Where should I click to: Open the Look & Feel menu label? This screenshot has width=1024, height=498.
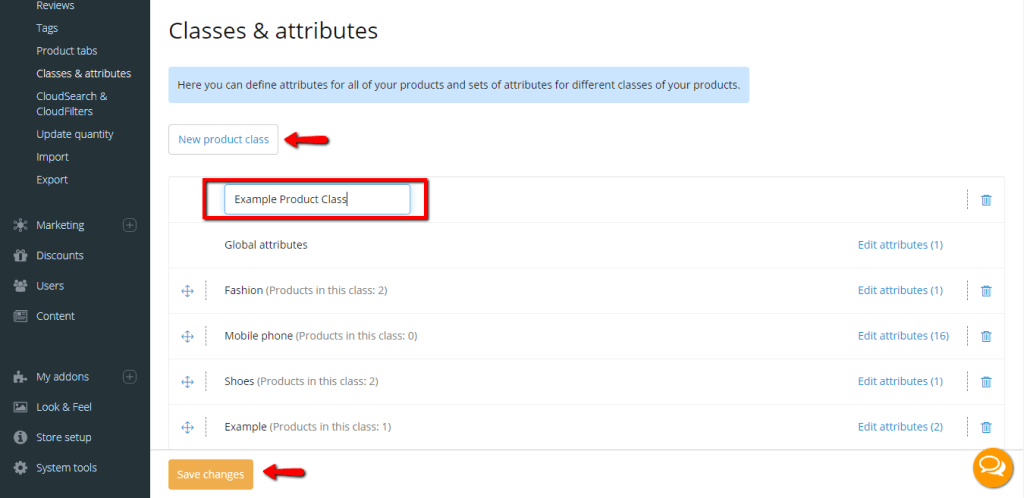pos(64,407)
